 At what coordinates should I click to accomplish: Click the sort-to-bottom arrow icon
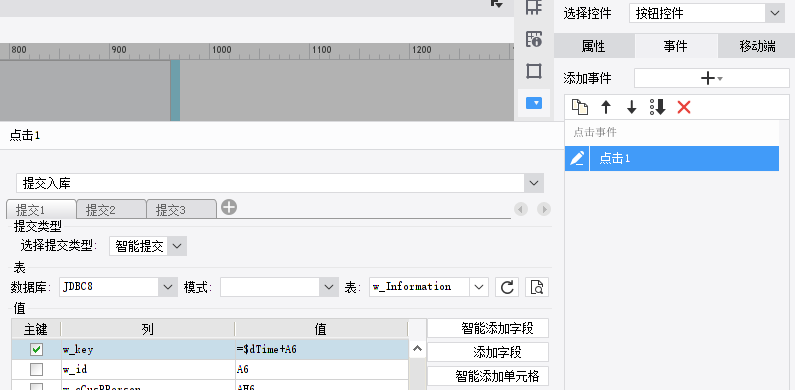tap(658, 107)
